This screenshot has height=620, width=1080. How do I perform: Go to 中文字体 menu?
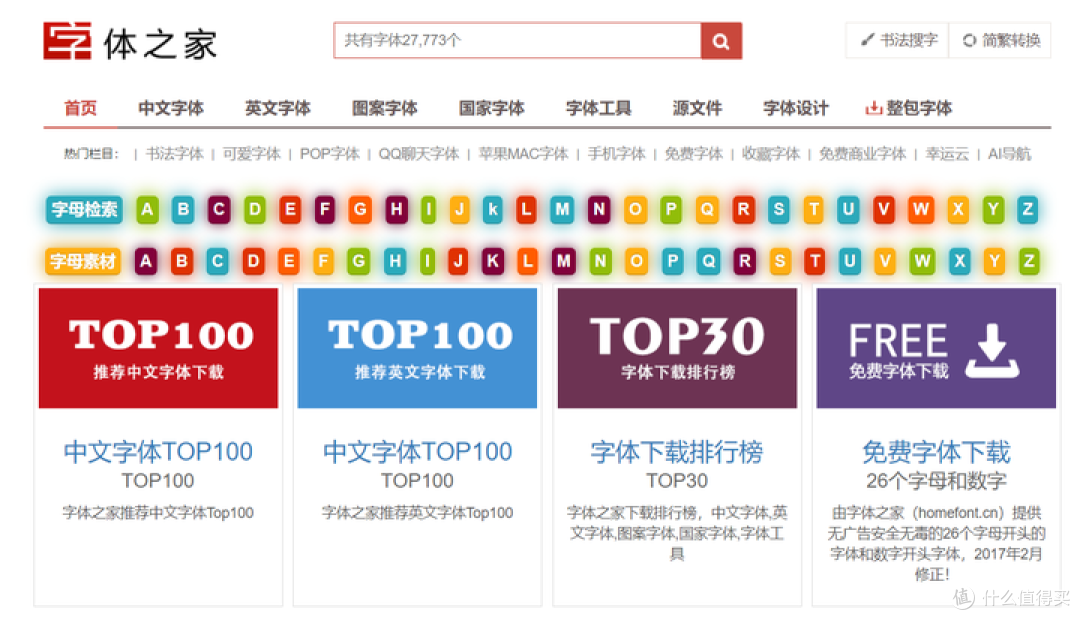click(171, 108)
